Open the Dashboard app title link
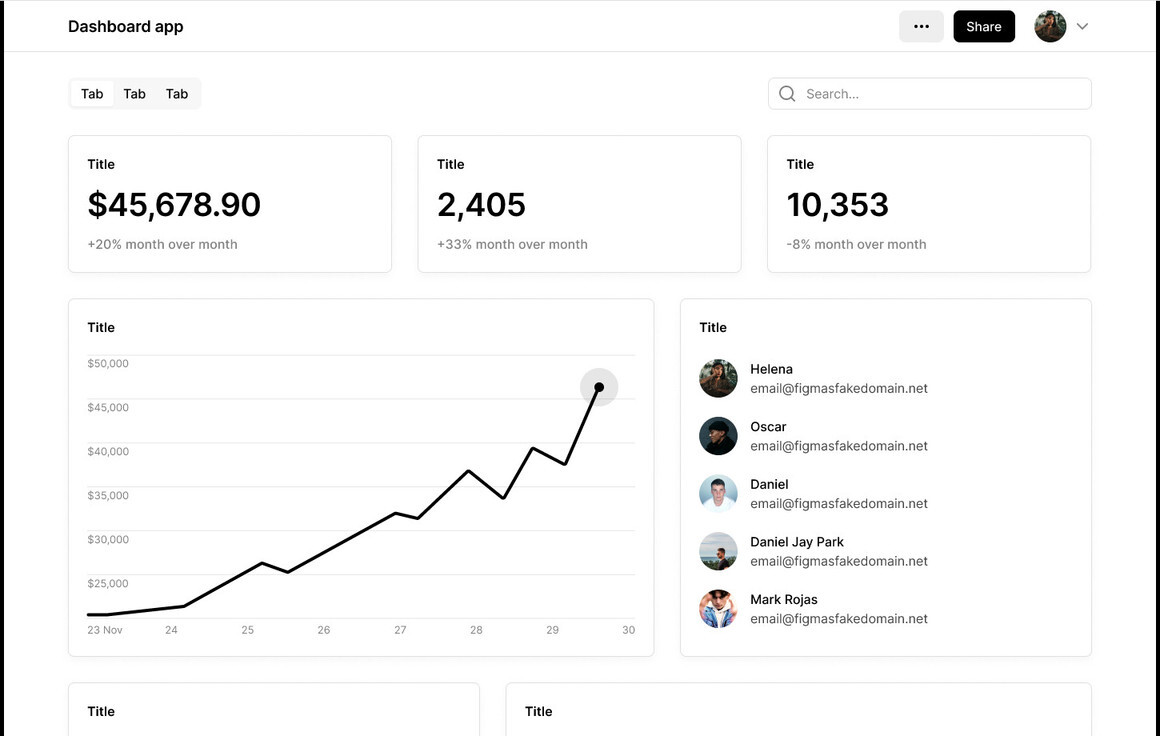 coord(126,27)
